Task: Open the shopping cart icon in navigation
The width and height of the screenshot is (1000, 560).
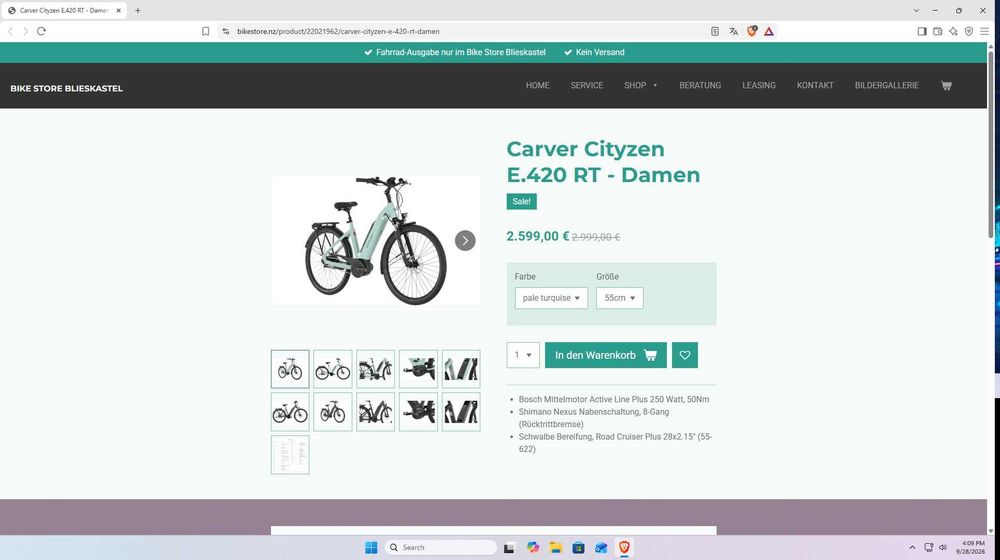Action: [946, 85]
